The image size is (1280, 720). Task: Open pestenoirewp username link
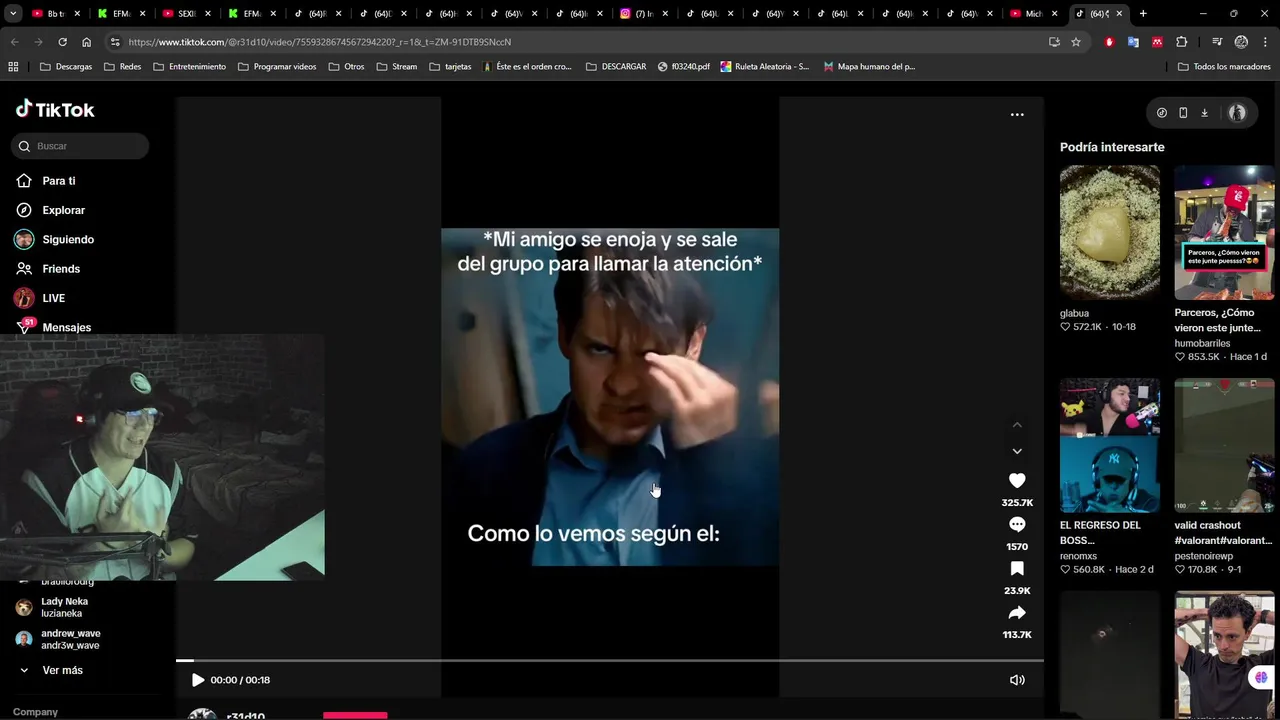click(x=1204, y=556)
